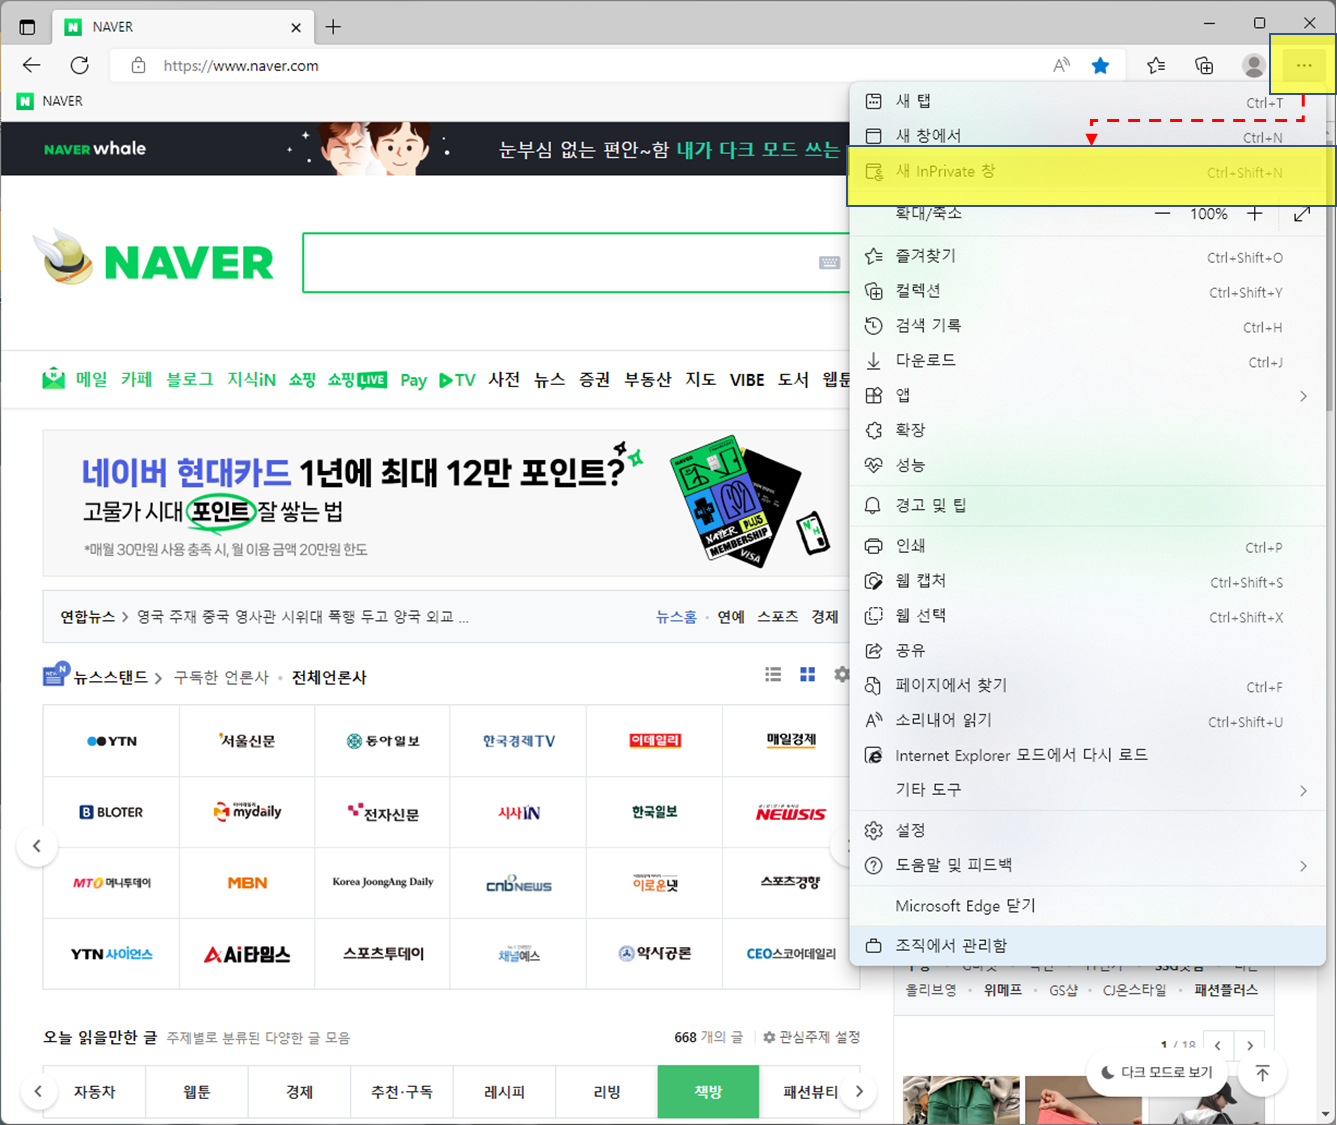This screenshot has height=1125, width=1337.
Task: Open 설정 from the menu
Action: (1088, 831)
